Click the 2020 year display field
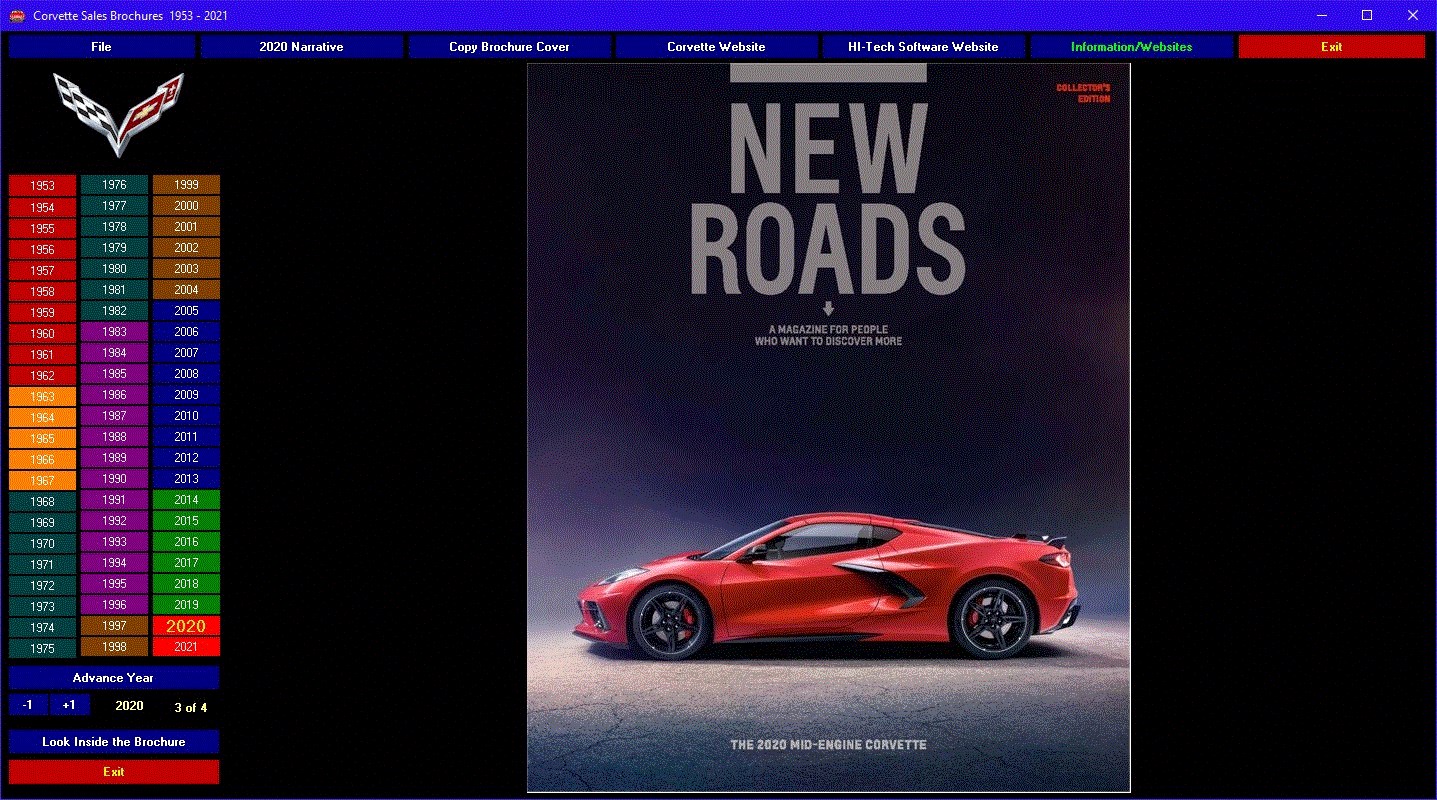 tap(129, 706)
